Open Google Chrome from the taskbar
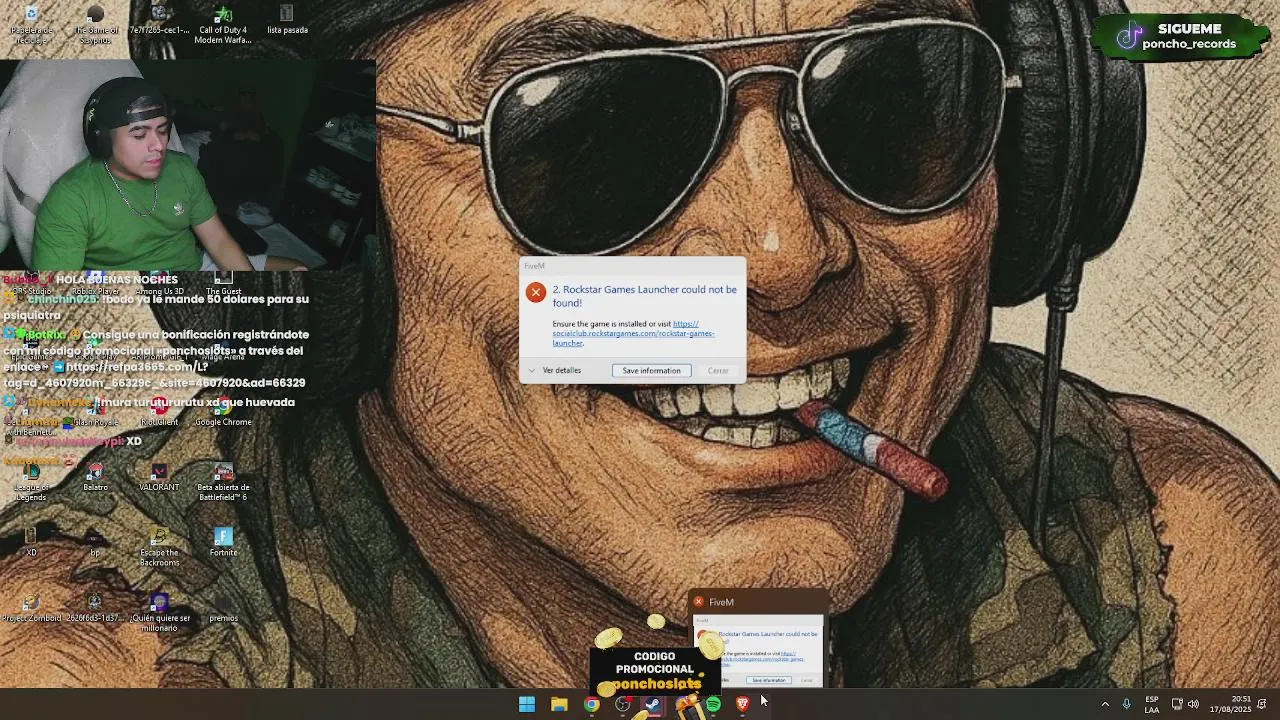This screenshot has width=1280, height=720. 591,704
